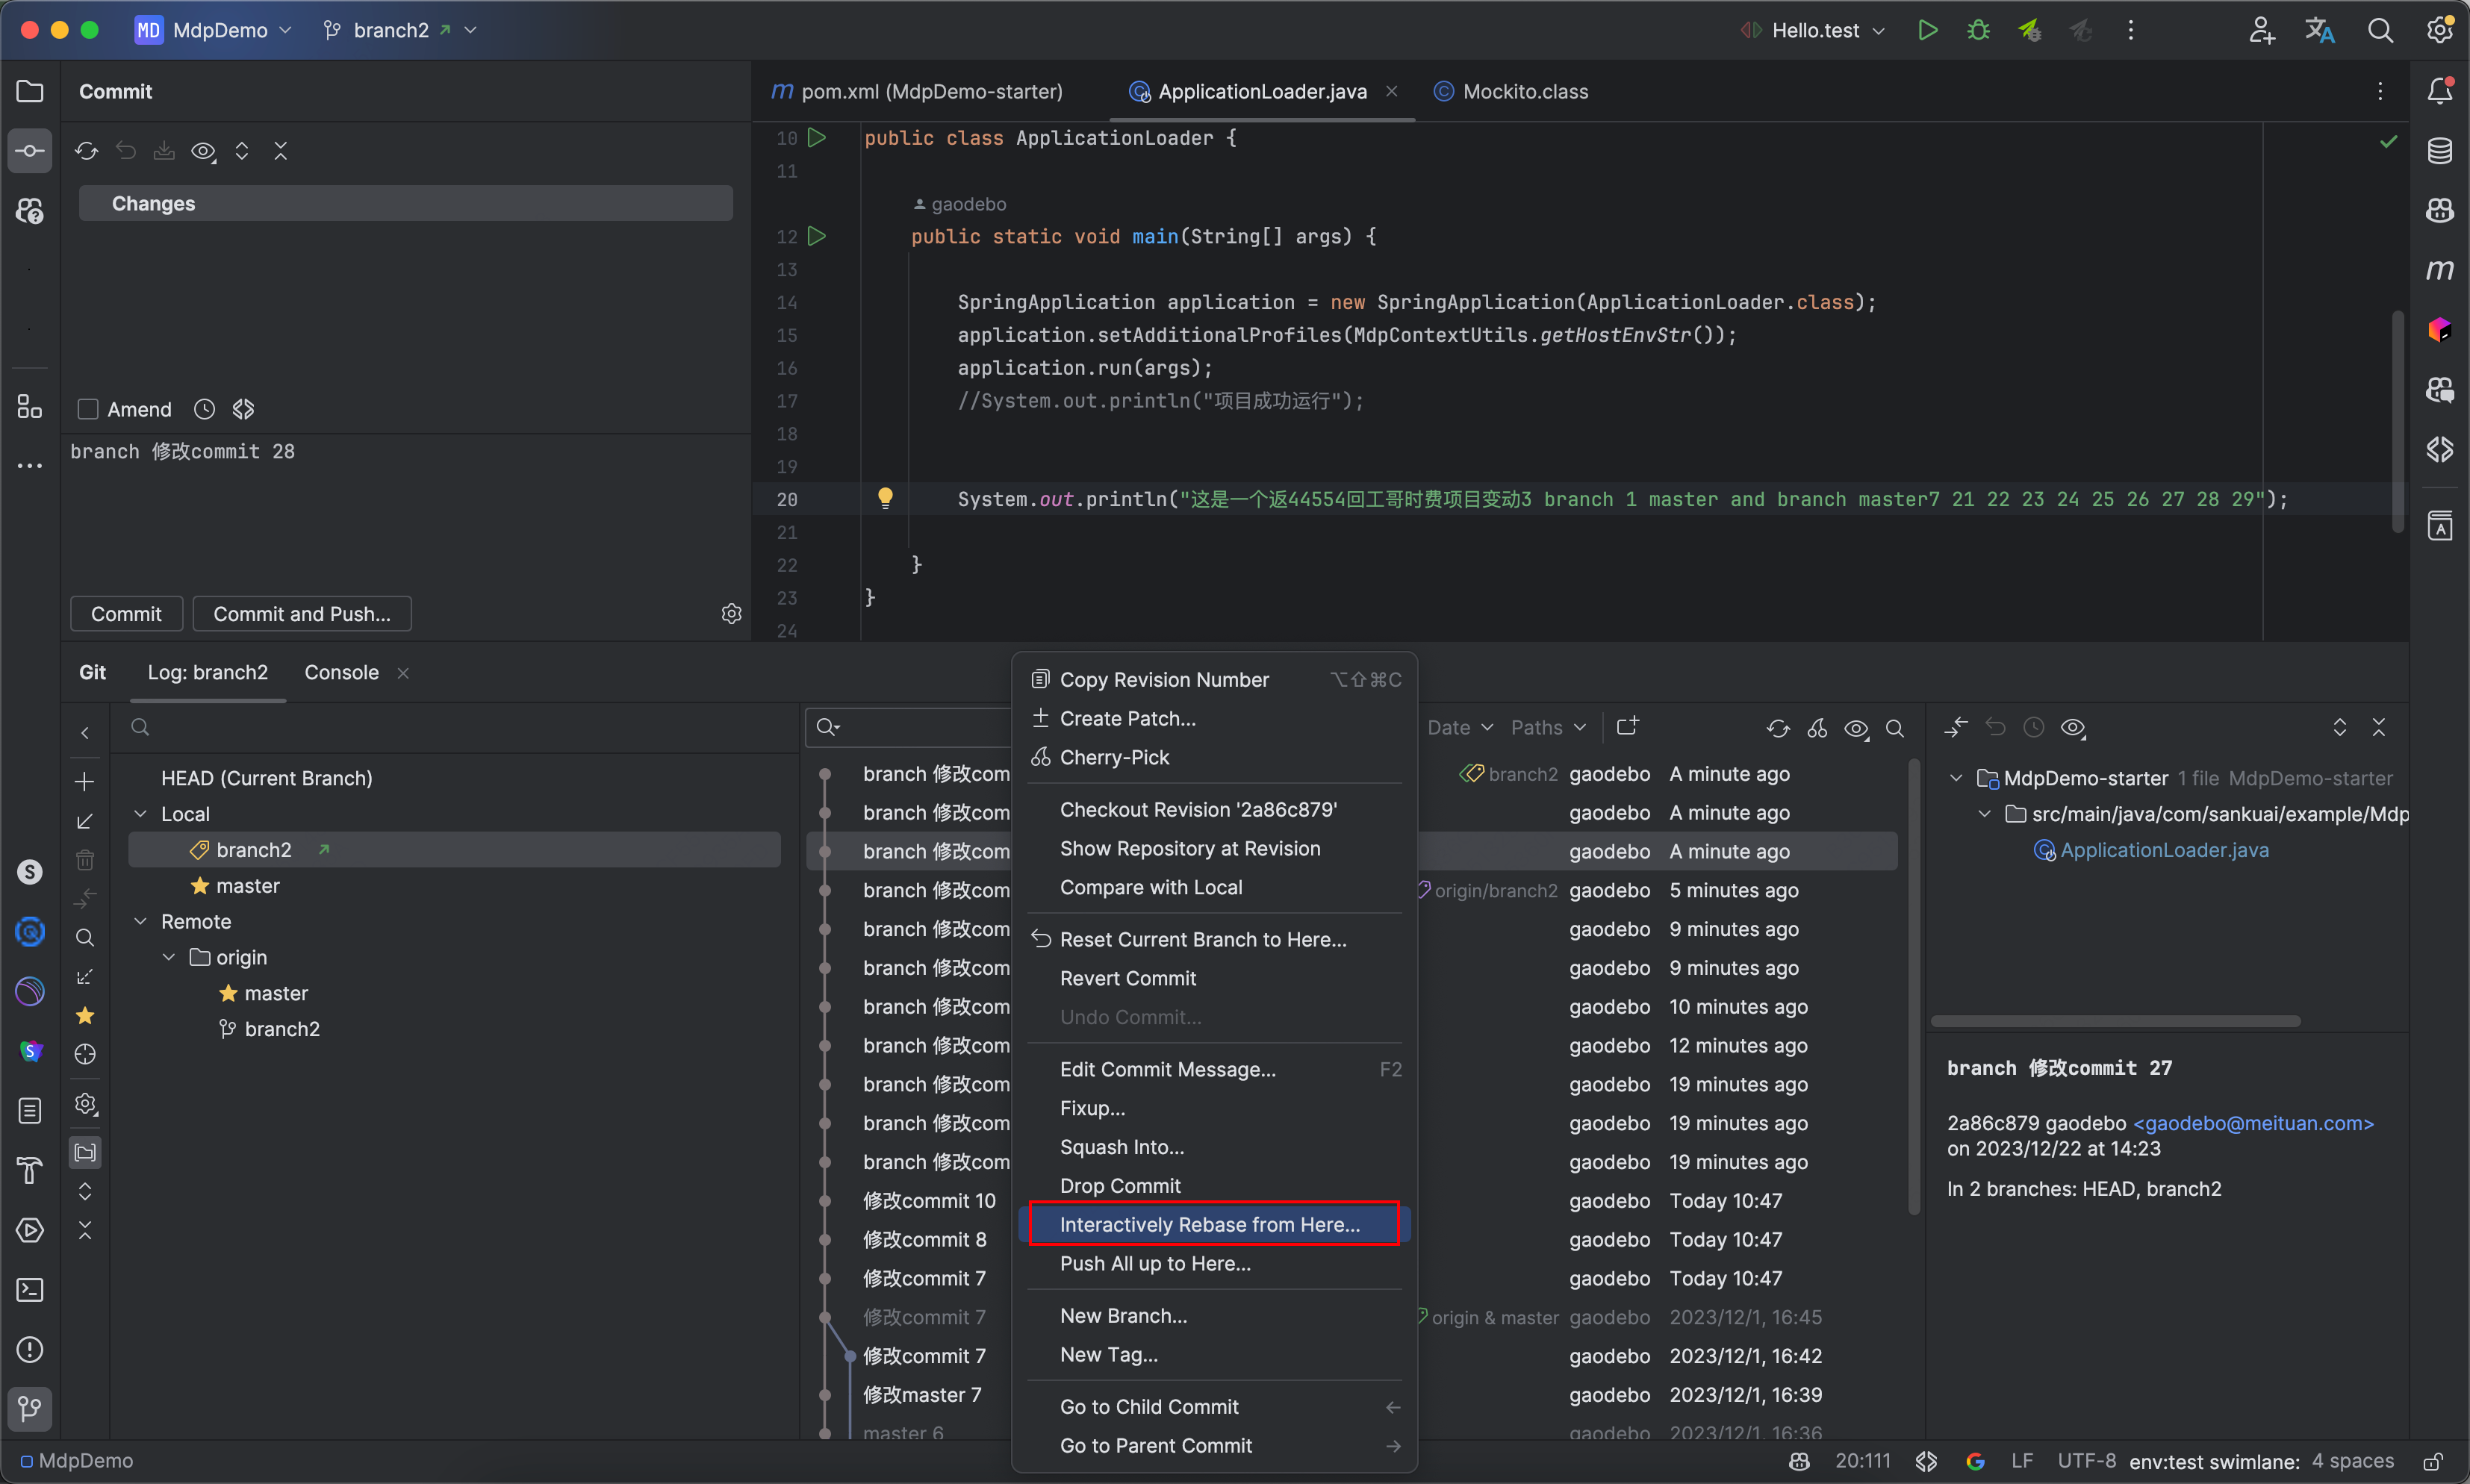
Task: Click the editor vertical scrollbar
Action: tap(2397, 420)
